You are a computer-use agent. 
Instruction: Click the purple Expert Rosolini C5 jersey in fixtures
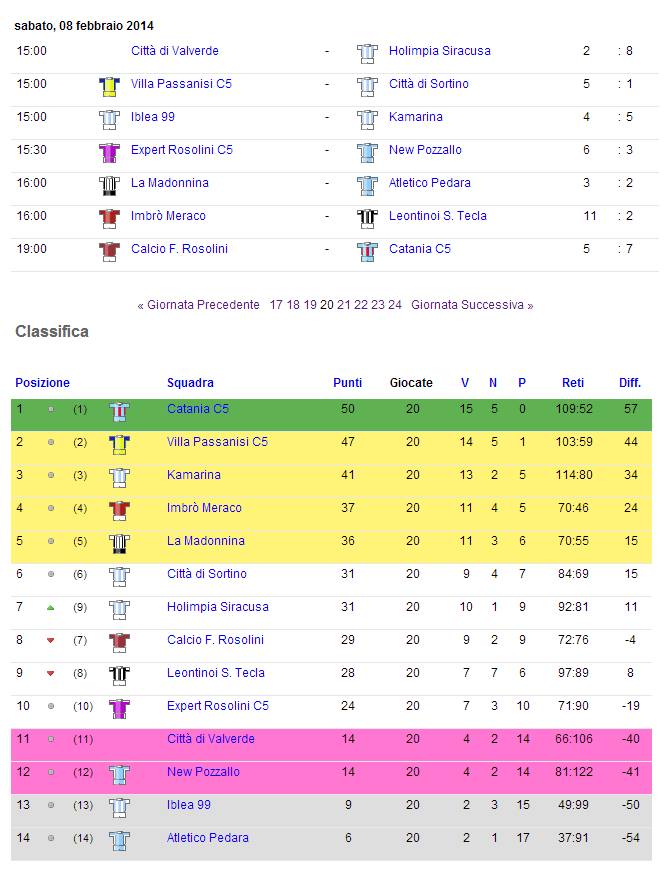[x=109, y=153]
